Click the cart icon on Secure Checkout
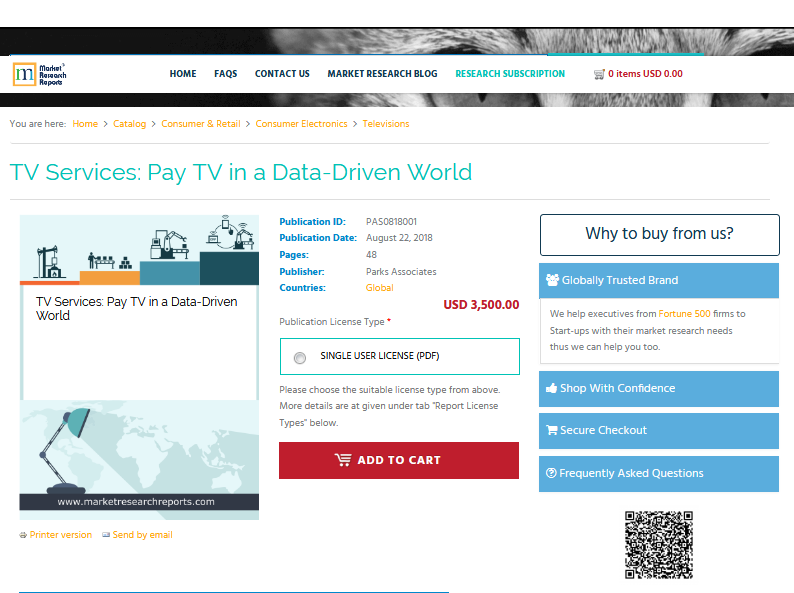The image size is (794, 593). [x=551, y=430]
